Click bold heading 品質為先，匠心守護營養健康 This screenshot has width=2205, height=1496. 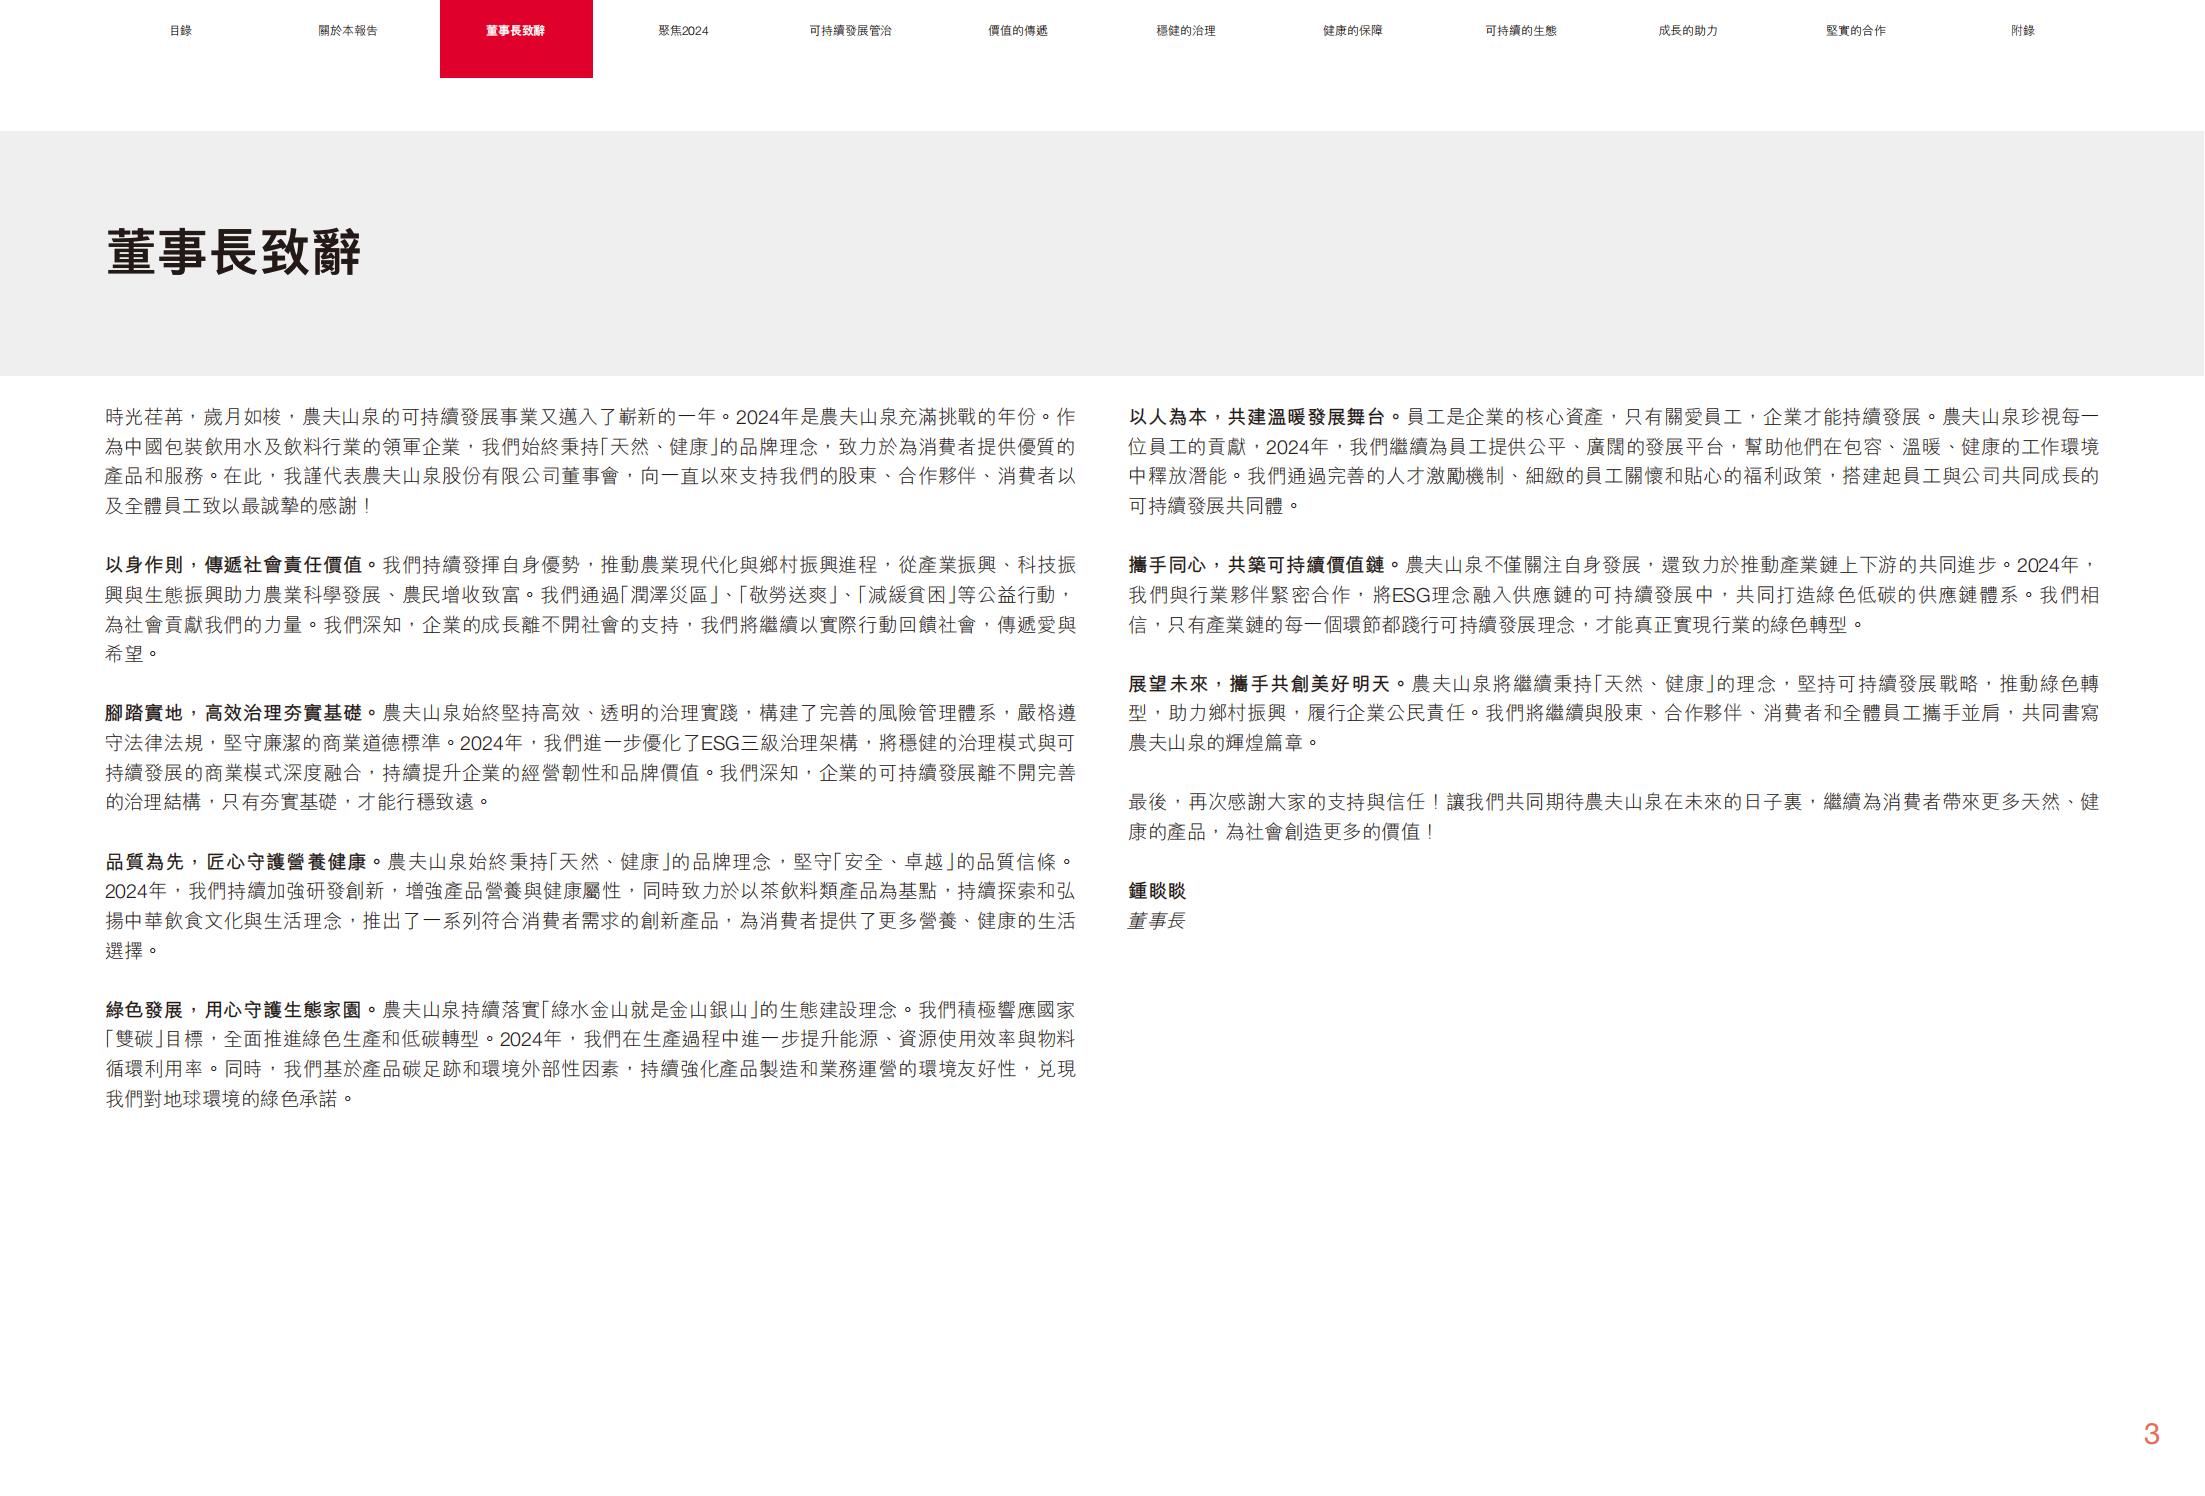[245, 862]
